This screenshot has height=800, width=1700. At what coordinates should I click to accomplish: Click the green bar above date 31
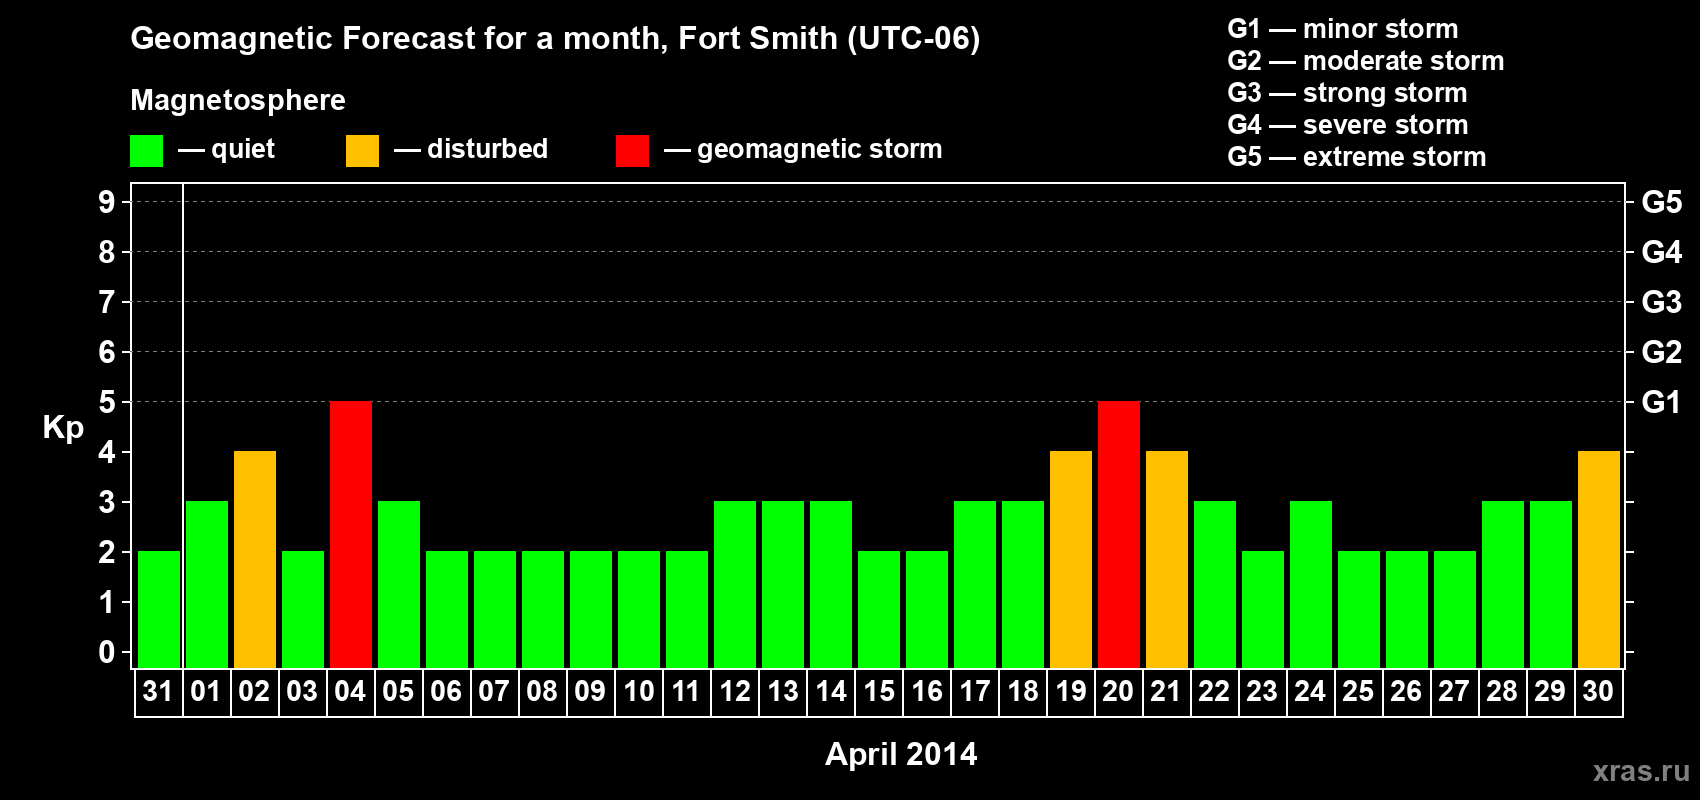(159, 609)
